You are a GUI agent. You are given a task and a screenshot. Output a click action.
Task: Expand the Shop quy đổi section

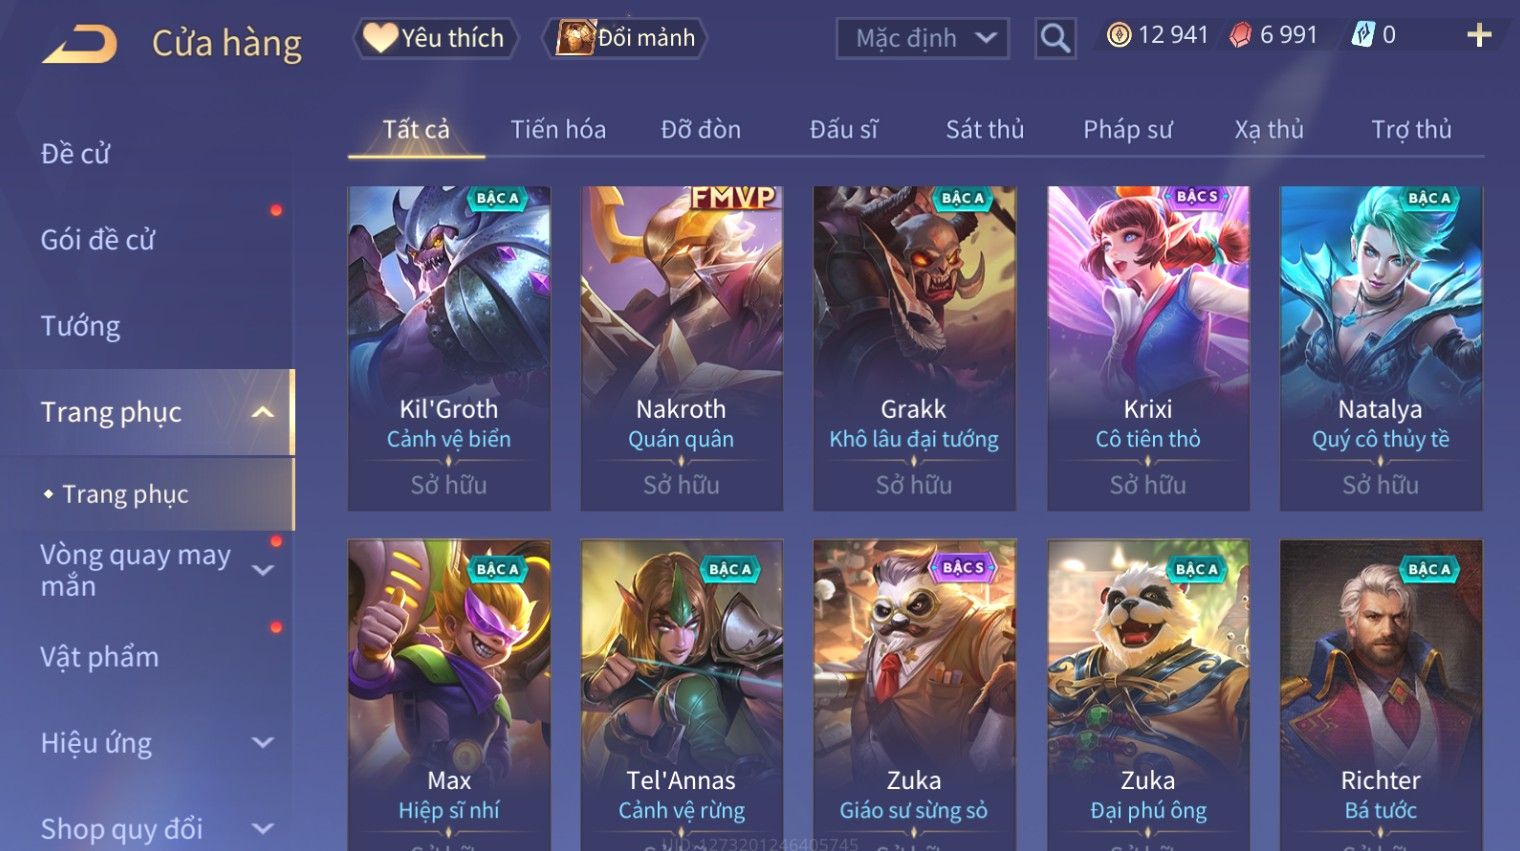(263, 829)
